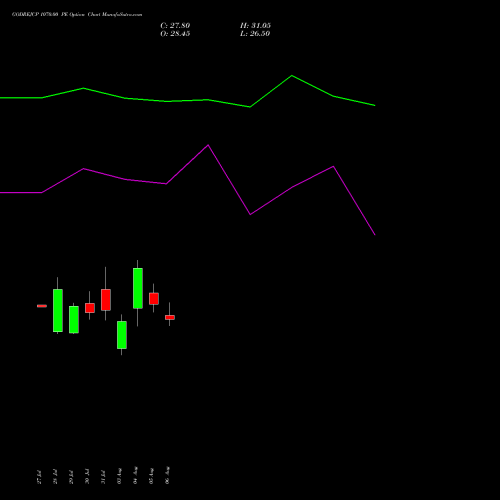Select the 31 Jul date label
Viewport: 500px width, 500px height.
tap(103, 477)
